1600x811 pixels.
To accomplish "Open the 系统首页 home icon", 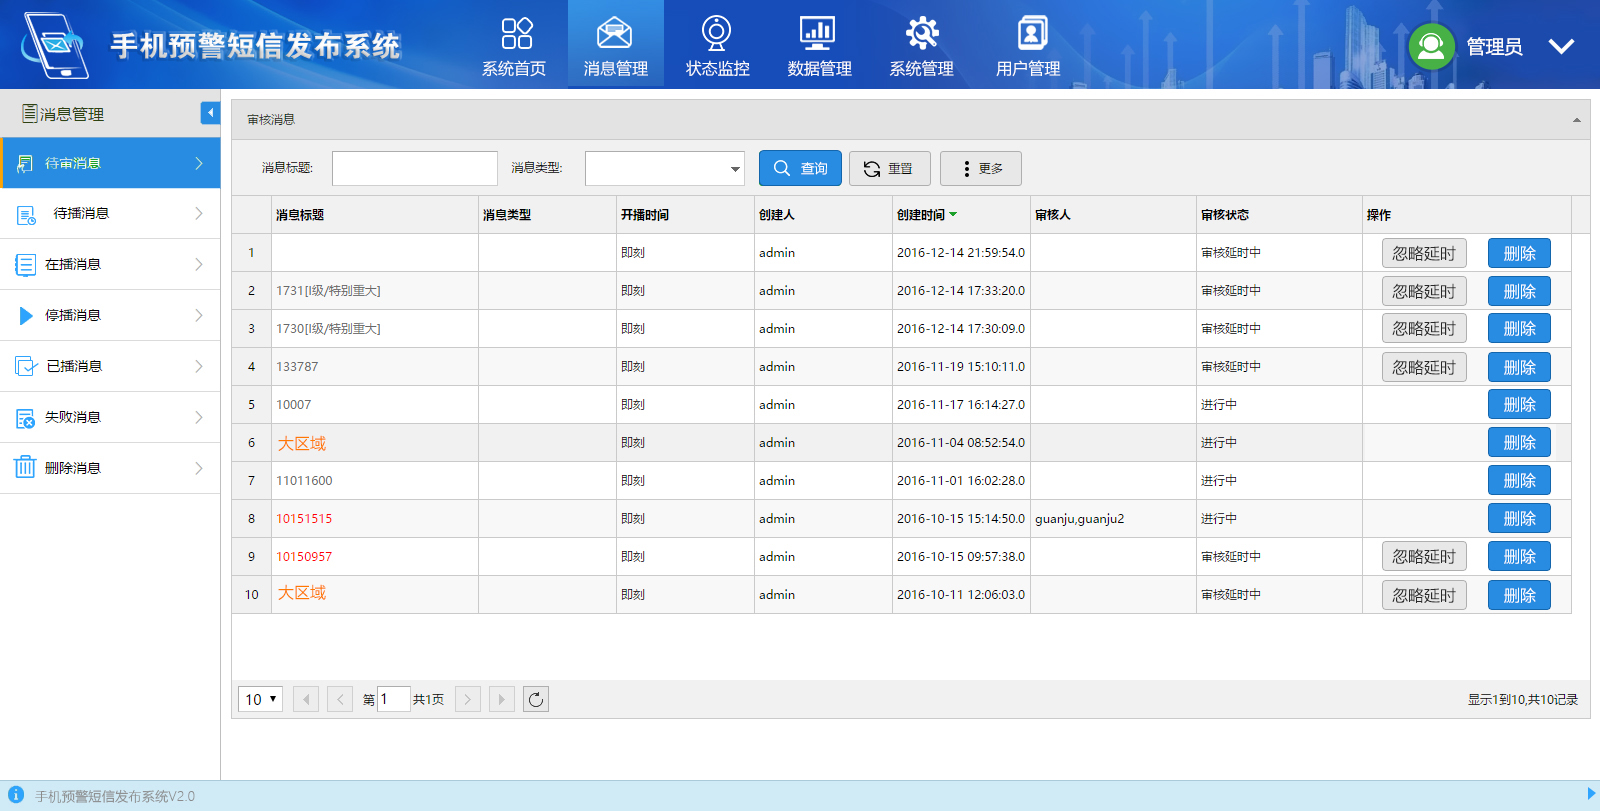I will coord(516,33).
